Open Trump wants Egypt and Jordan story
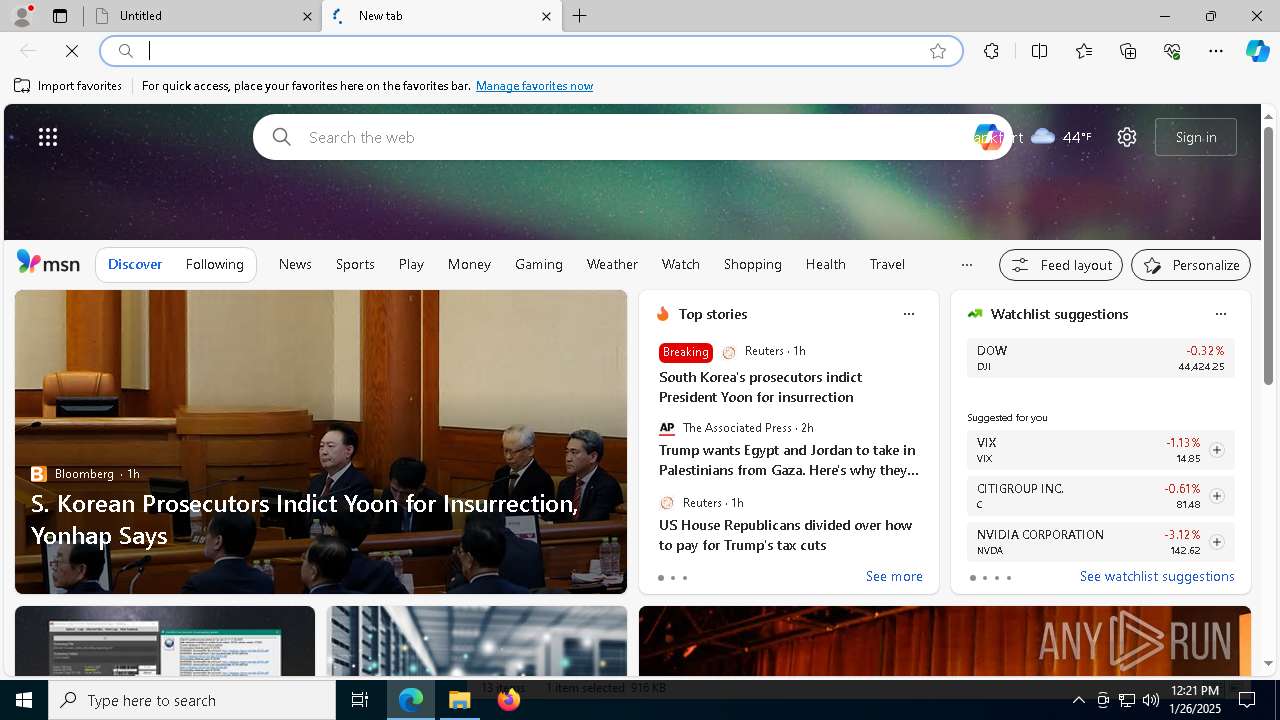This screenshot has width=1280, height=720. click(788, 460)
